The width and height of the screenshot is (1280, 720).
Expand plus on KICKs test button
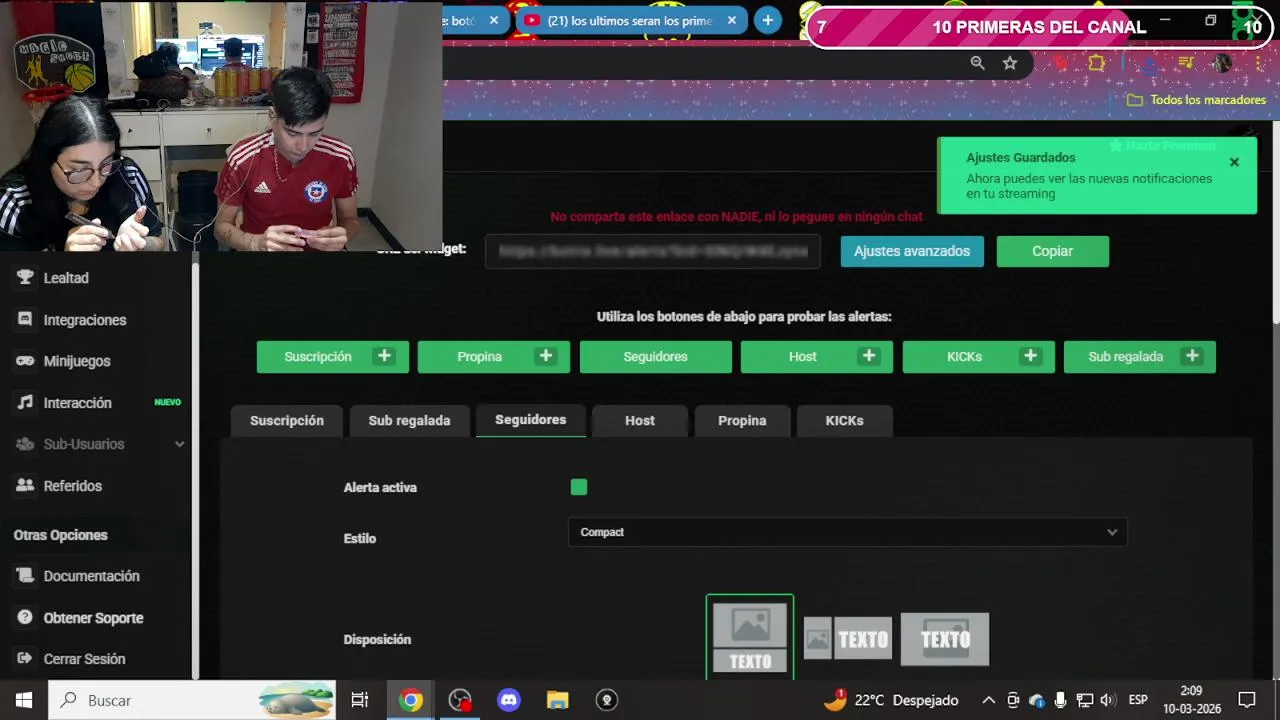pyautogui.click(x=1031, y=356)
